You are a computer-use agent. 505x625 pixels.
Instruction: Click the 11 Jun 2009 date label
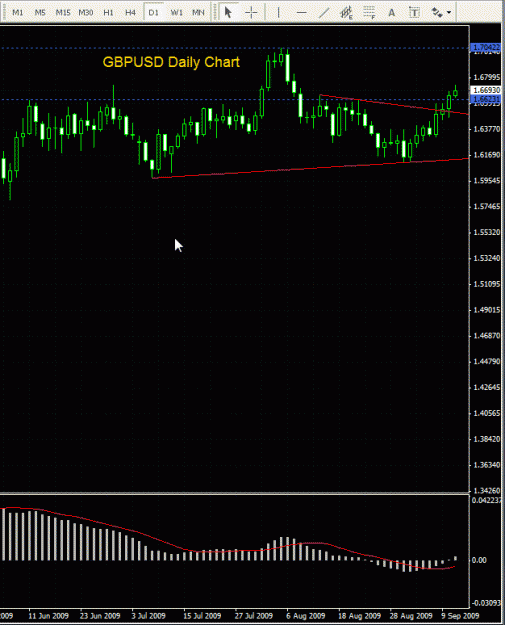pos(48,616)
